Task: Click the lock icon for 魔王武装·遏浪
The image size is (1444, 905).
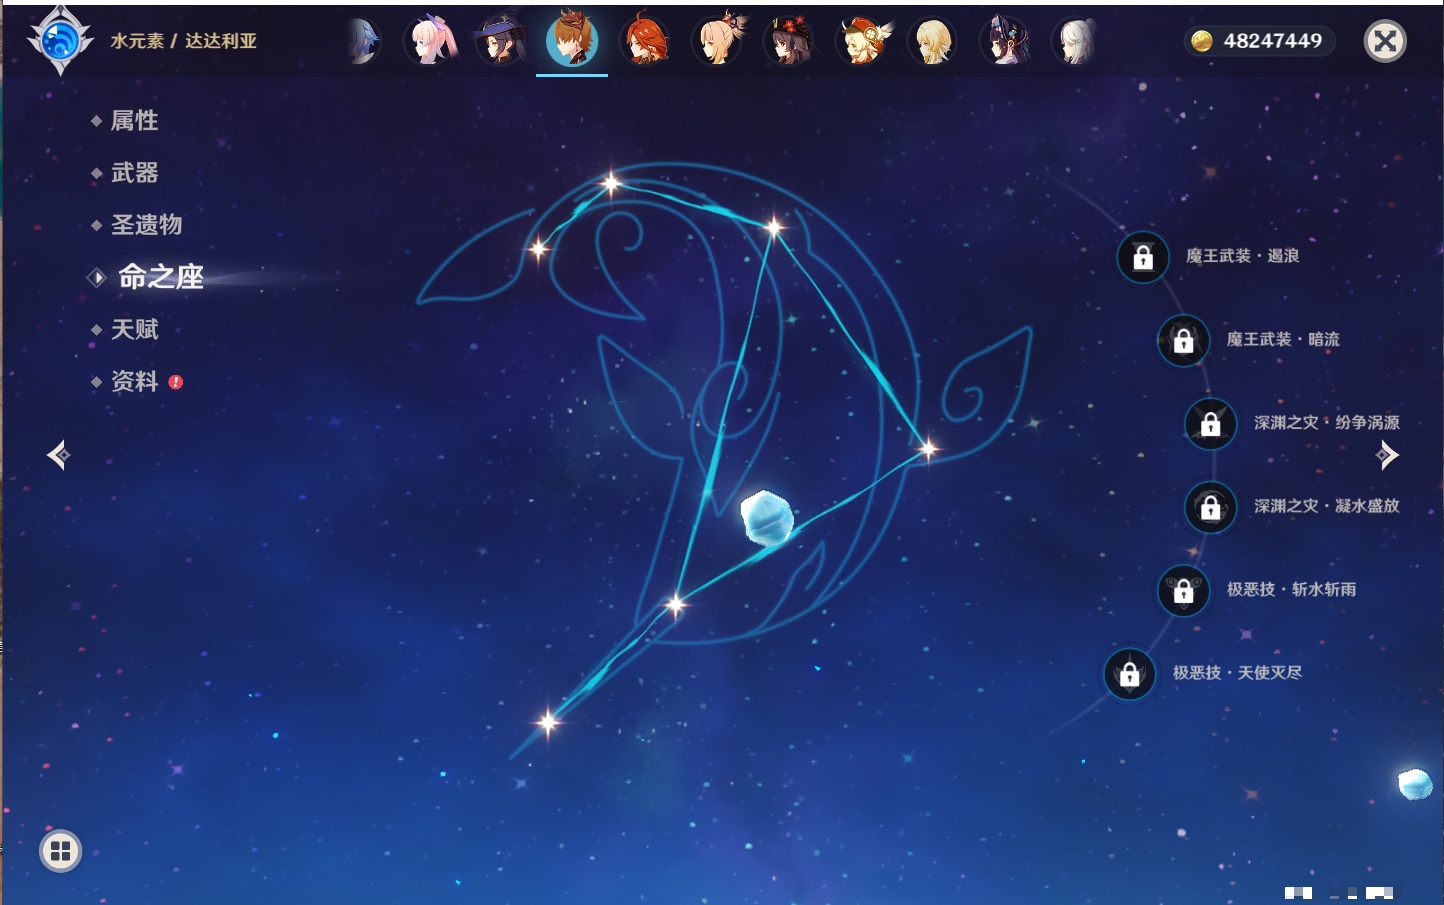Action: click(1143, 257)
